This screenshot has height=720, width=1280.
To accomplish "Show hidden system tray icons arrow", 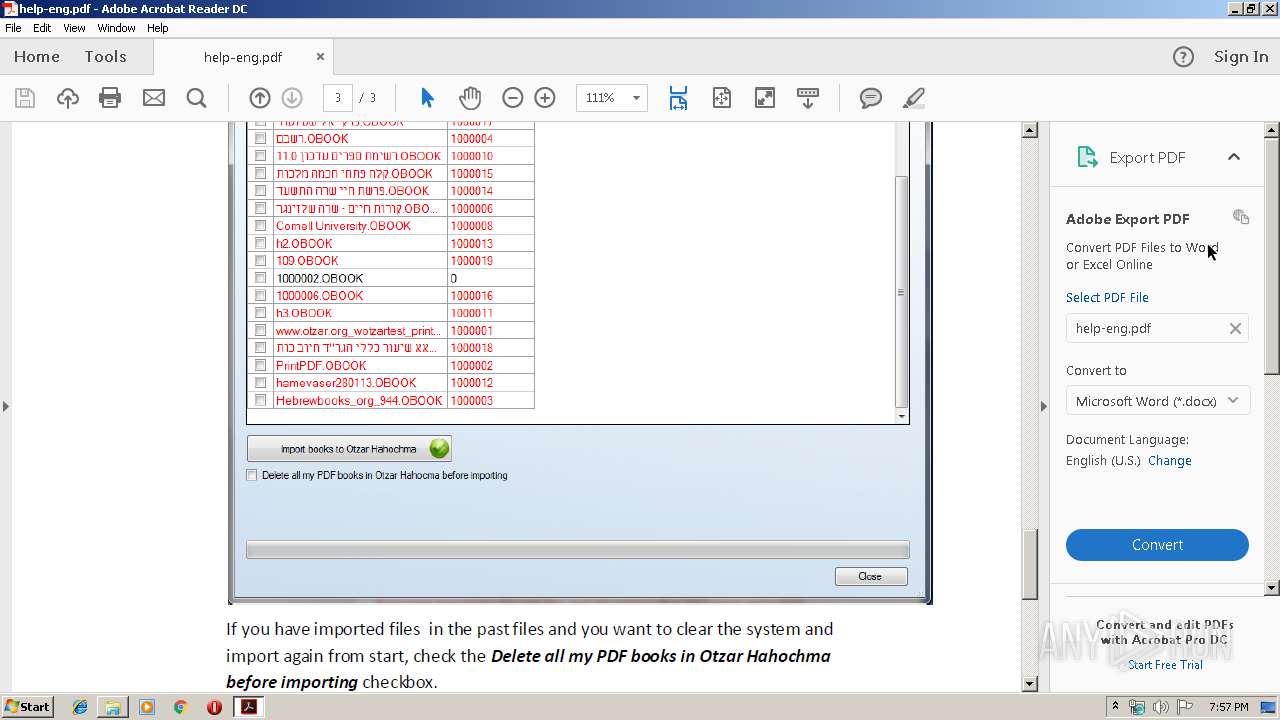I will (x=1116, y=706).
